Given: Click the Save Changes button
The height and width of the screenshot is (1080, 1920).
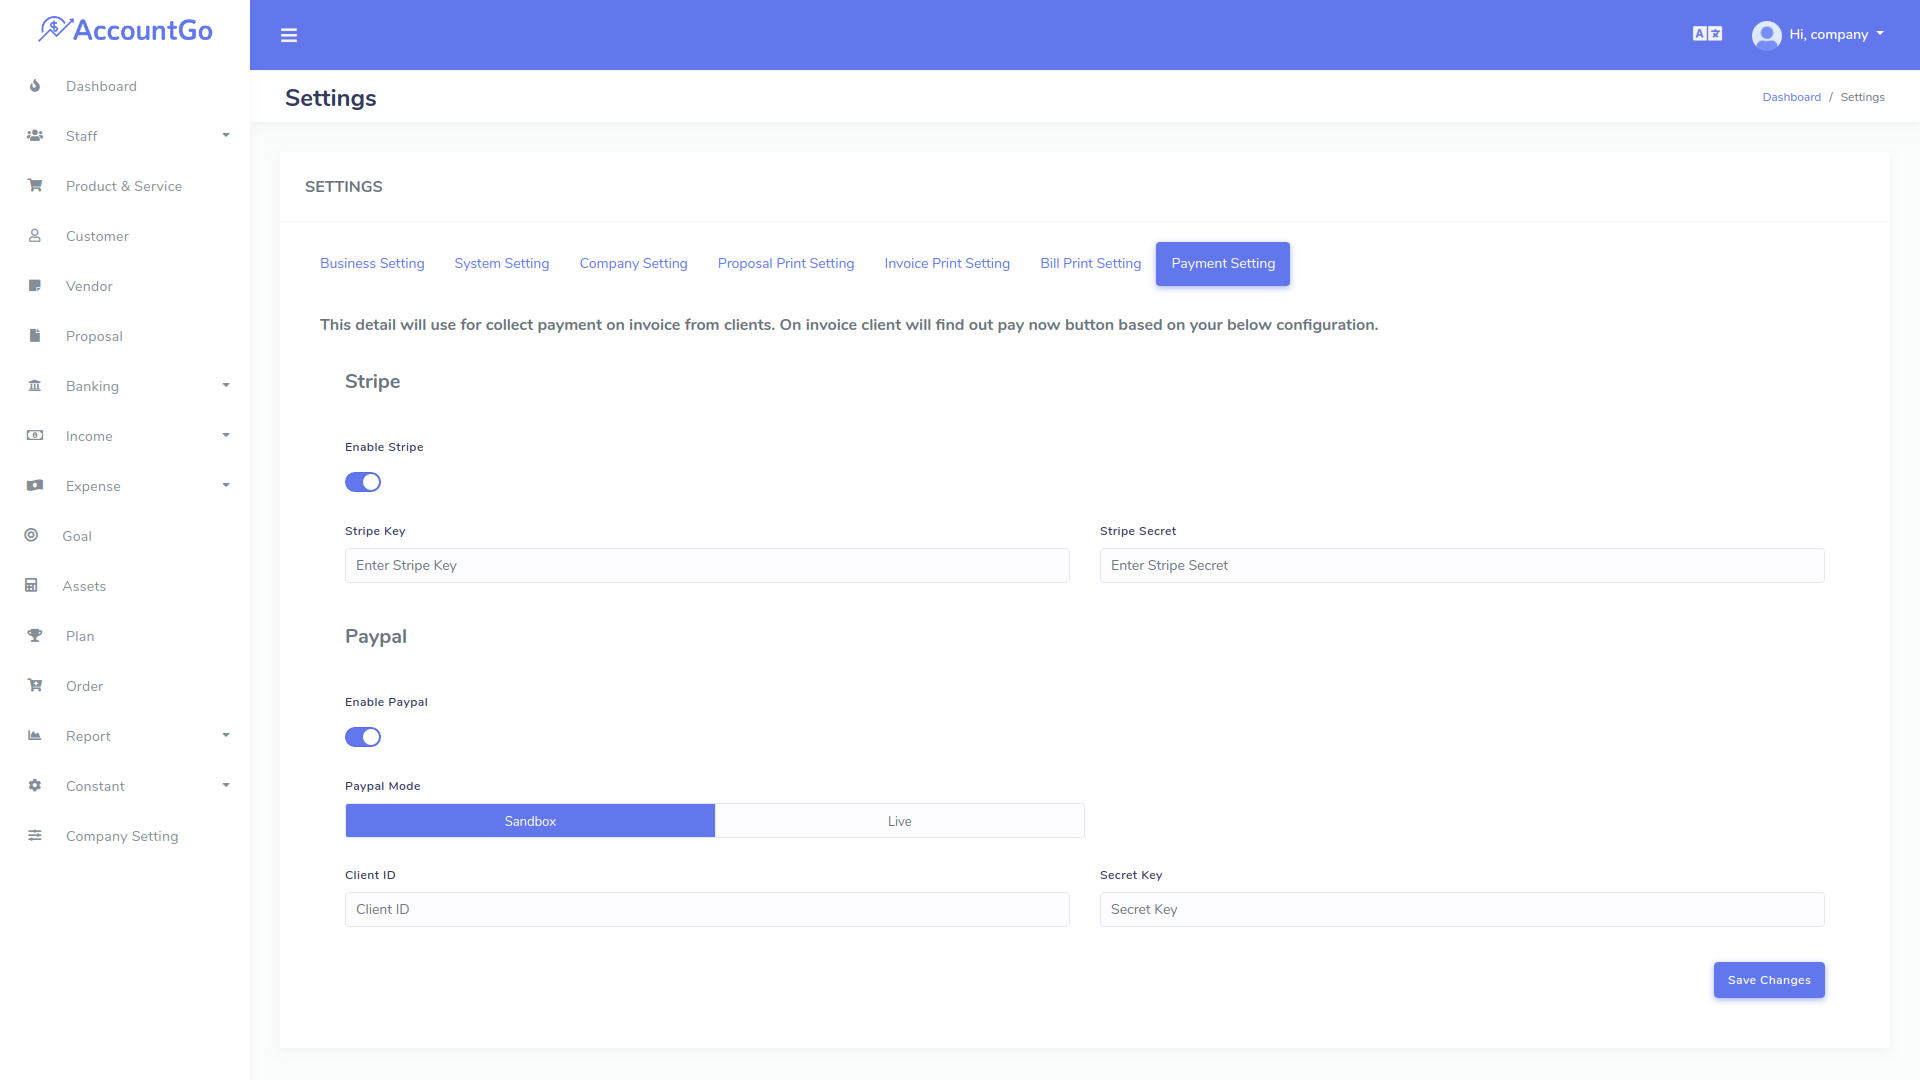Looking at the screenshot, I should coord(1768,980).
